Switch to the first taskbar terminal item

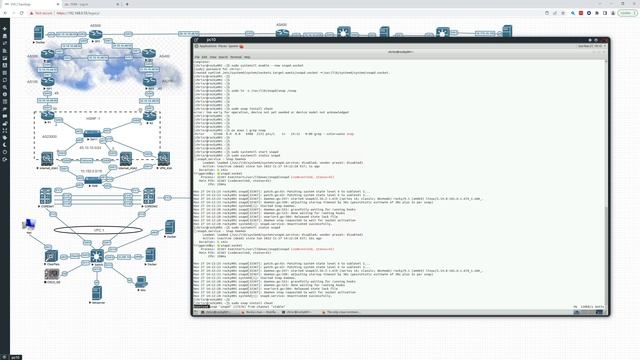tap(216, 312)
